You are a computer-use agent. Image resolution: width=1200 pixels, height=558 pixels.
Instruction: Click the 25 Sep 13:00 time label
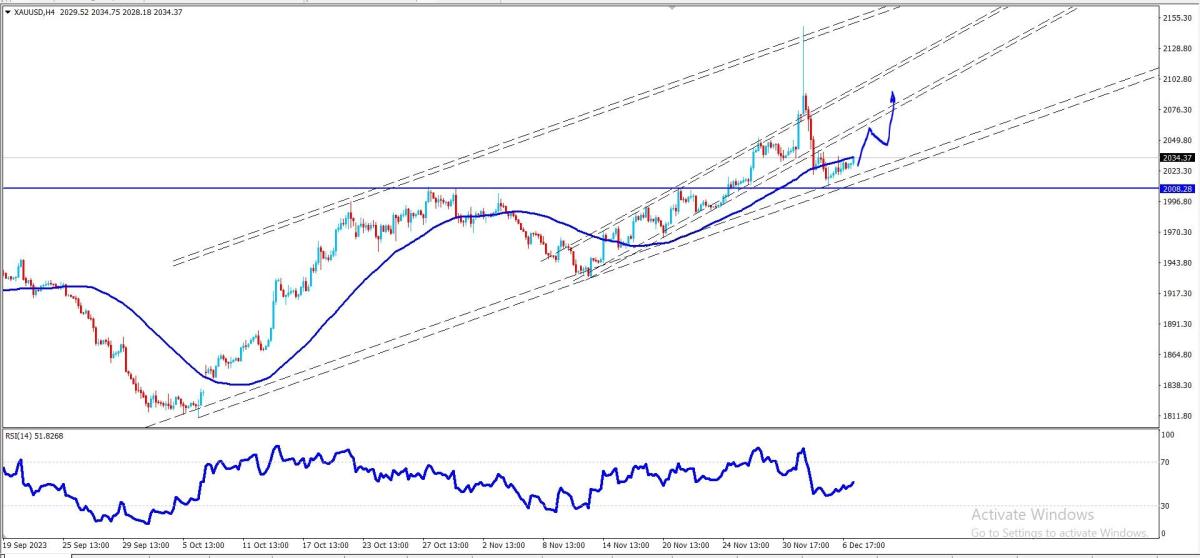tap(84, 546)
